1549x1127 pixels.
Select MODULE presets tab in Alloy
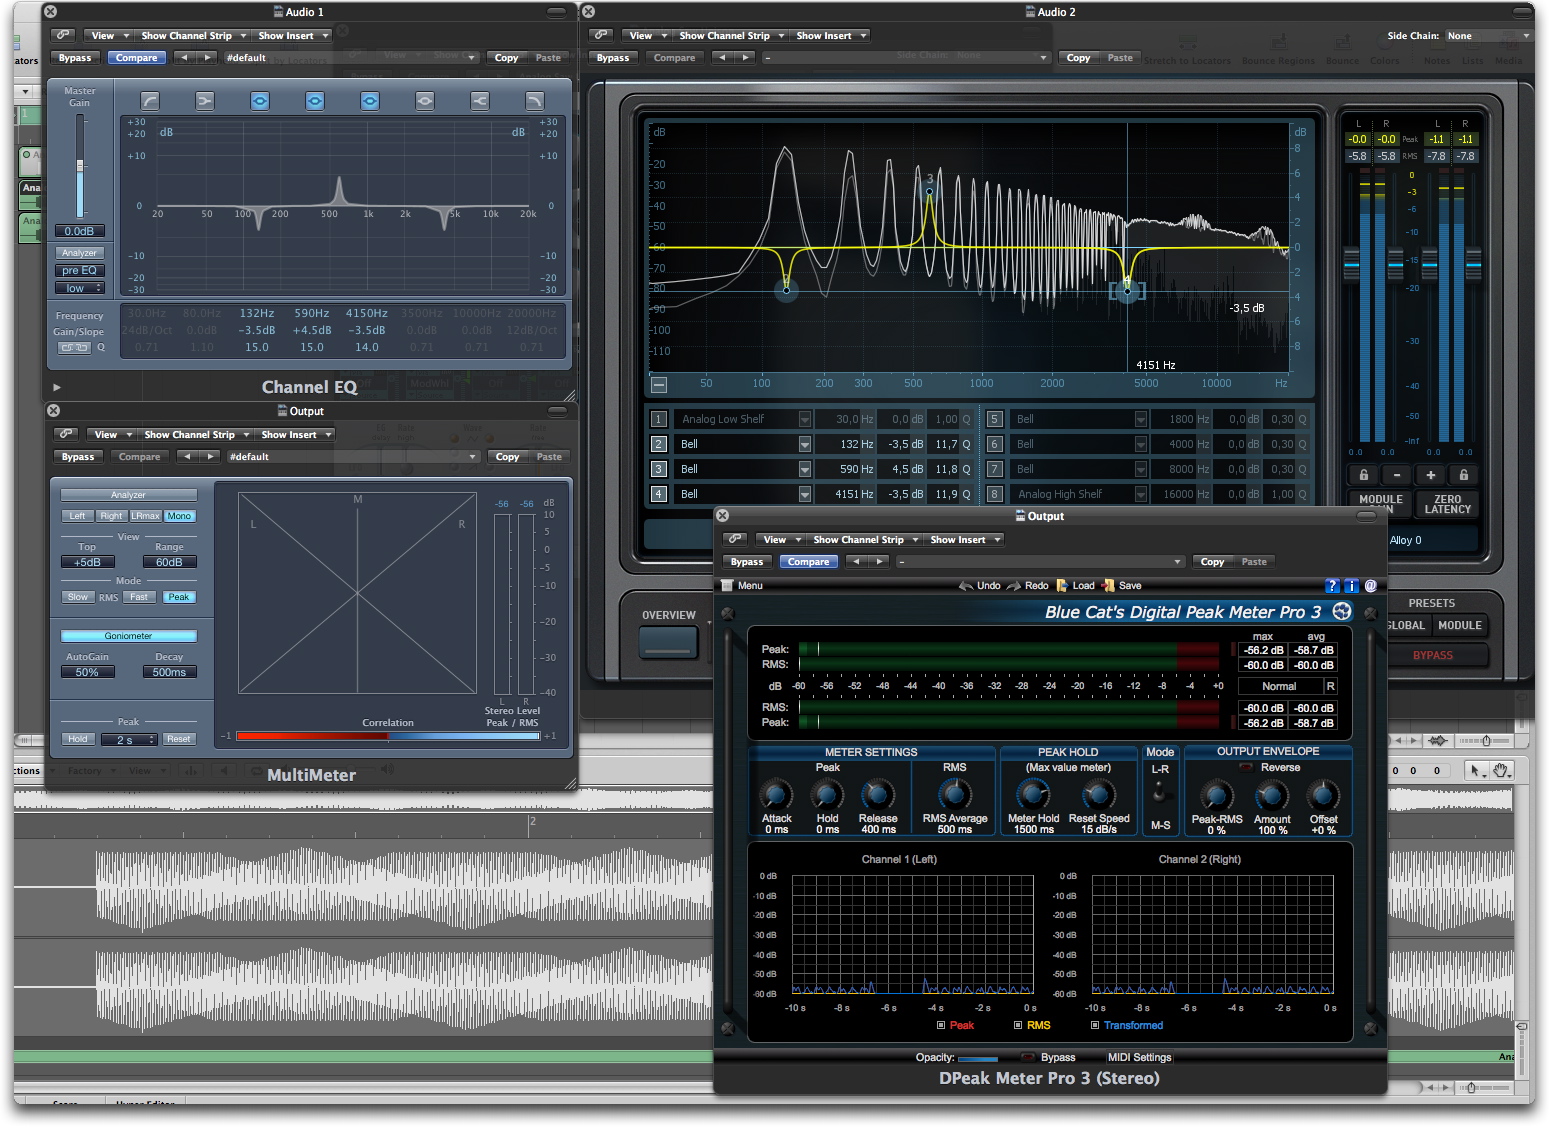(x=1460, y=625)
